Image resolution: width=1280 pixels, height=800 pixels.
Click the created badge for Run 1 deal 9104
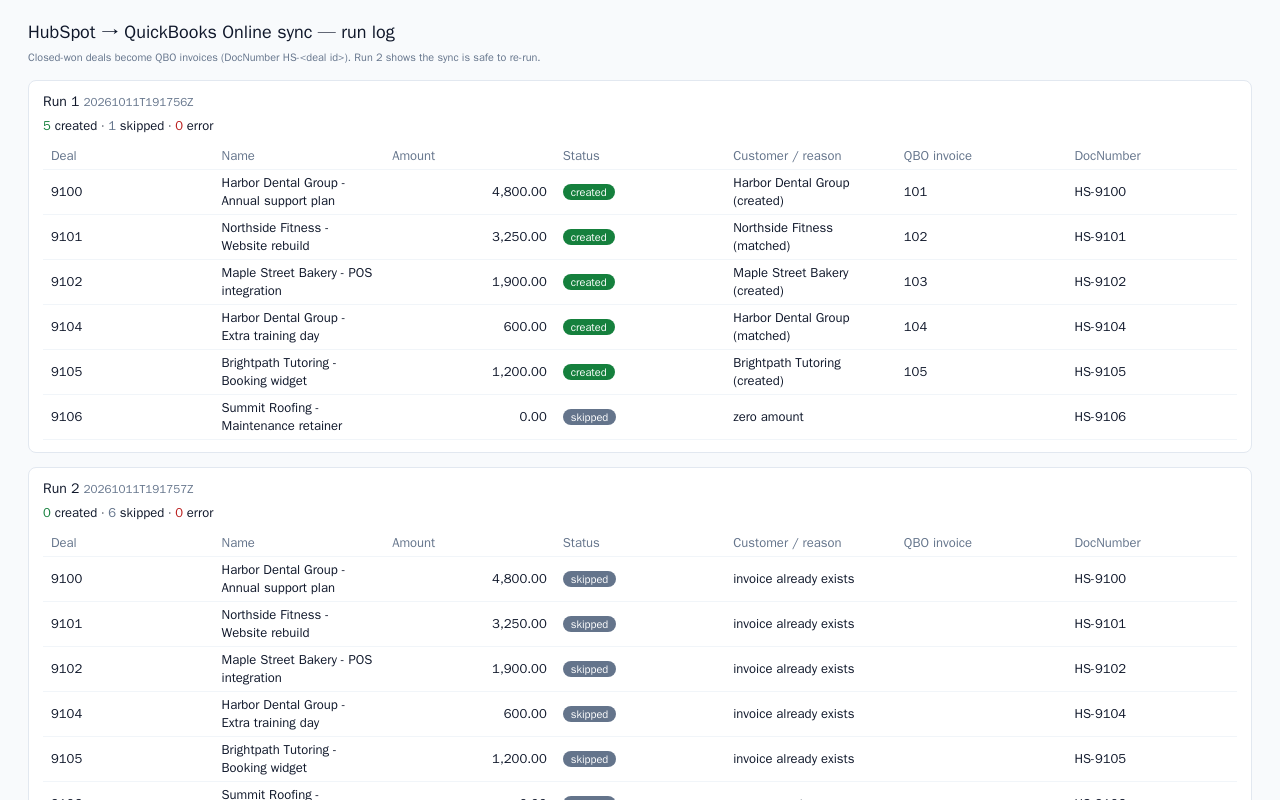click(589, 327)
